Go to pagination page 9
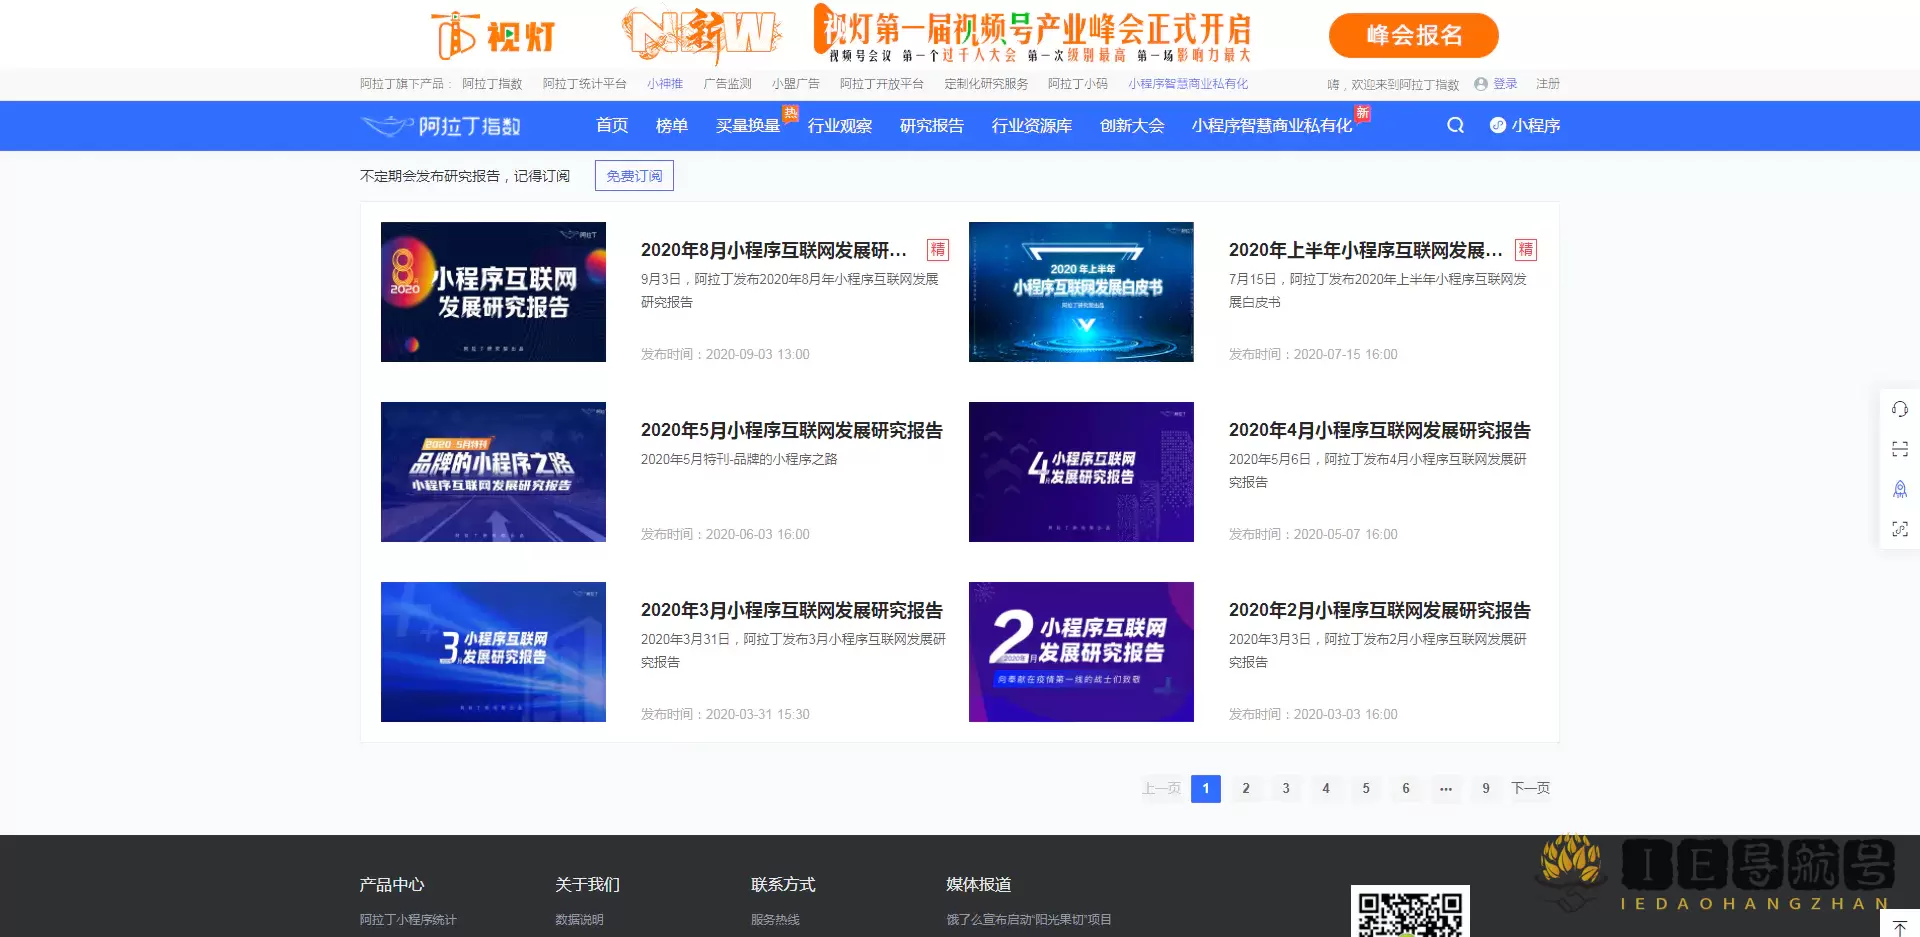Screen dimensions: 1920x937 pyautogui.click(x=1486, y=789)
